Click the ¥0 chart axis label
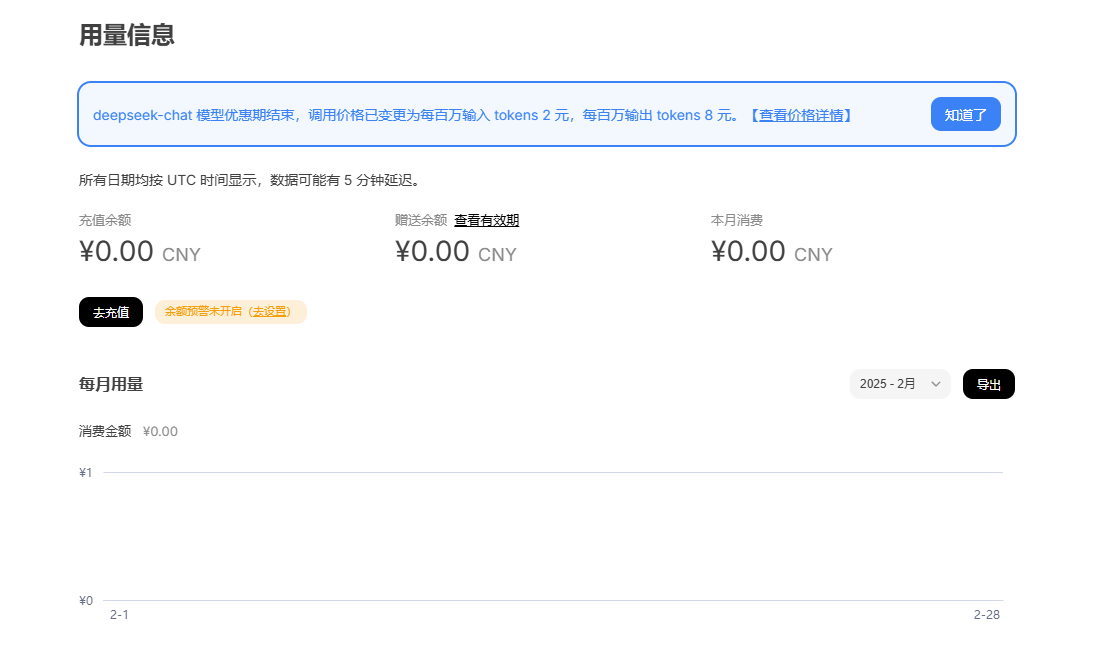This screenshot has width=1105, height=664. 86,600
